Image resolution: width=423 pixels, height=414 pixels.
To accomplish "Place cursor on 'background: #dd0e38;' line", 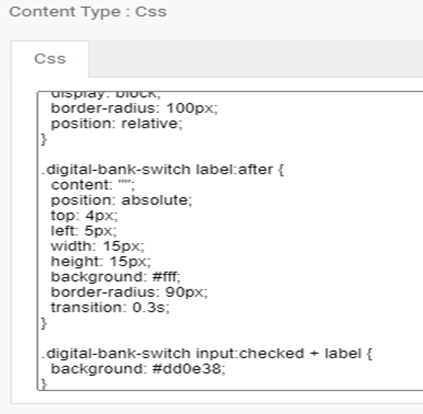I will 138,369.
